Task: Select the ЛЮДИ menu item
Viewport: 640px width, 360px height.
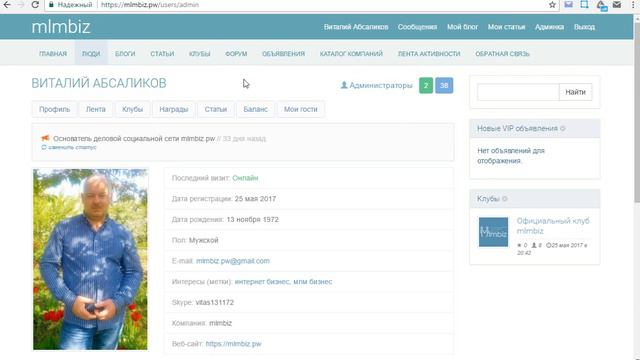Action: click(x=91, y=53)
